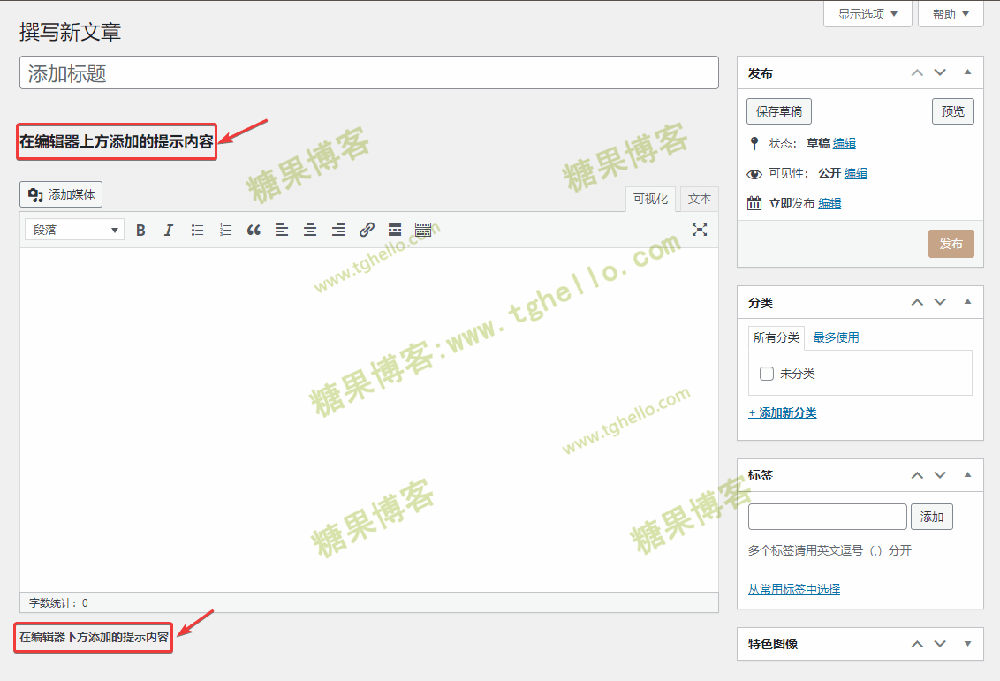Move the 标签 panel up

[917, 475]
